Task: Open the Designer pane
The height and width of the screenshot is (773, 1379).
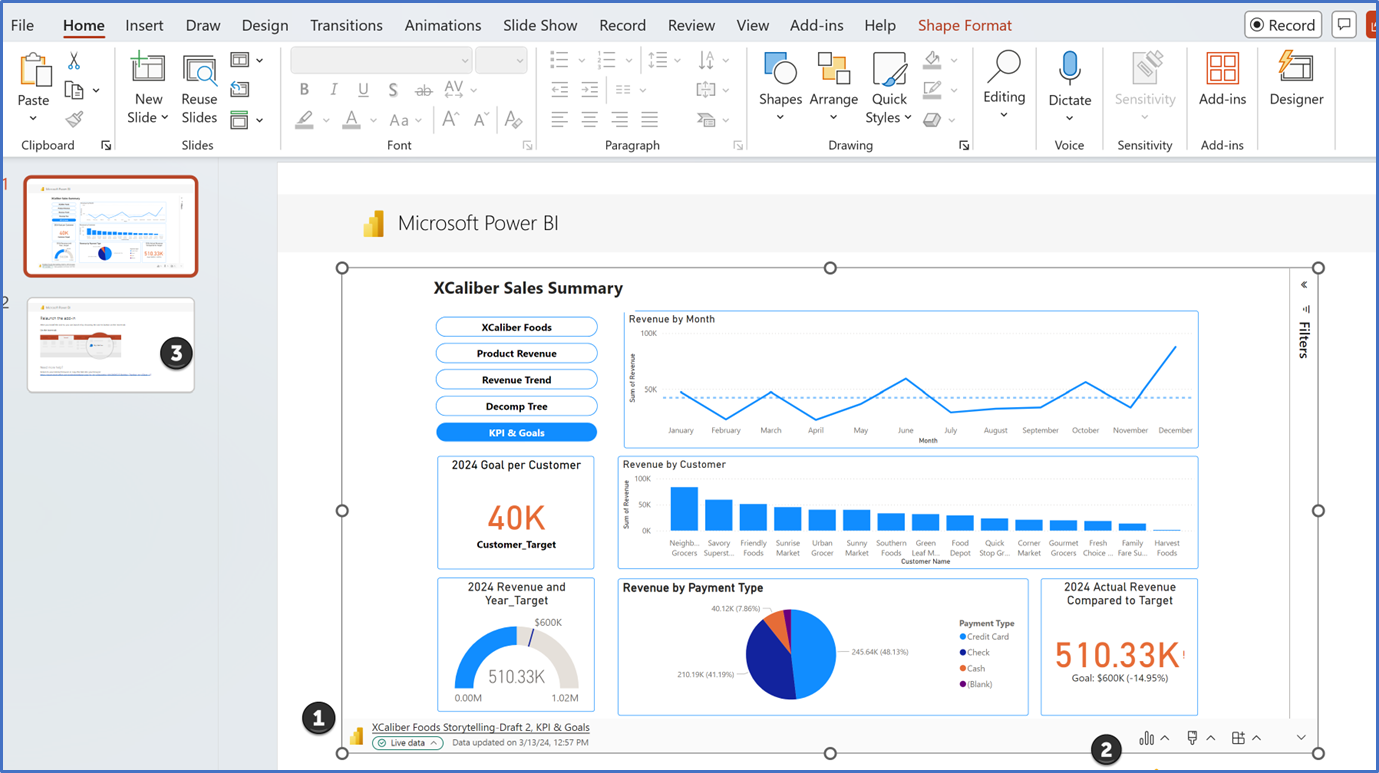Action: [x=1296, y=79]
